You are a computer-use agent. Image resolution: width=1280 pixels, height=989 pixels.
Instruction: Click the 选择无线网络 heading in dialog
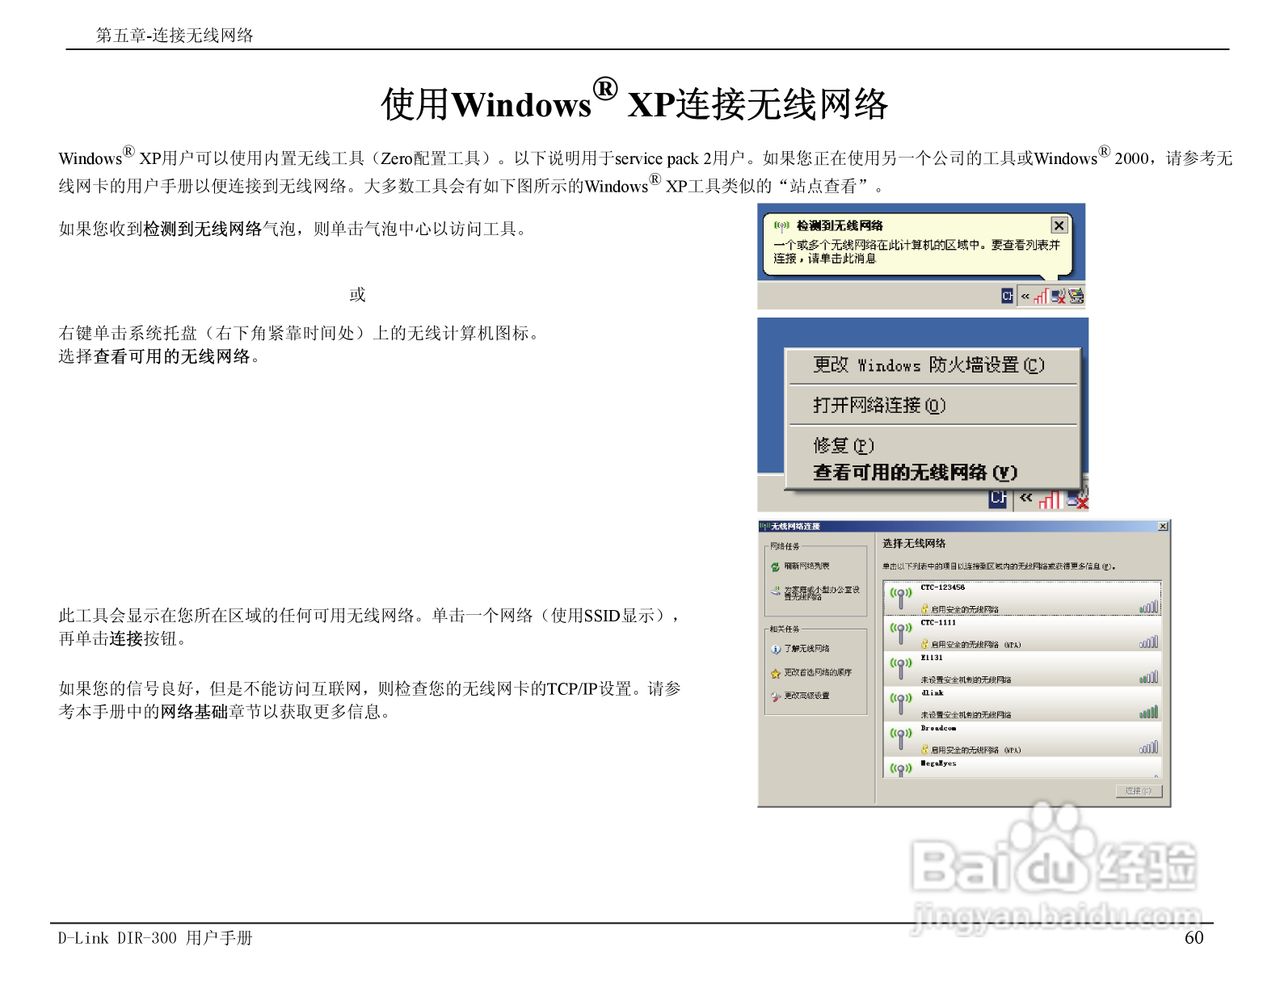(914, 544)
